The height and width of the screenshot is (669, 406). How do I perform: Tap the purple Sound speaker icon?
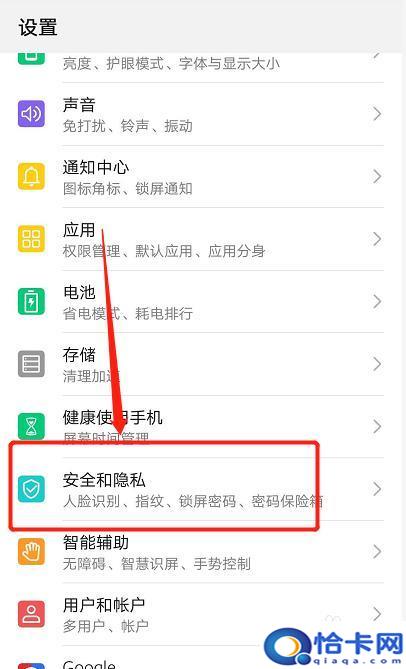(x=31, y=114)
